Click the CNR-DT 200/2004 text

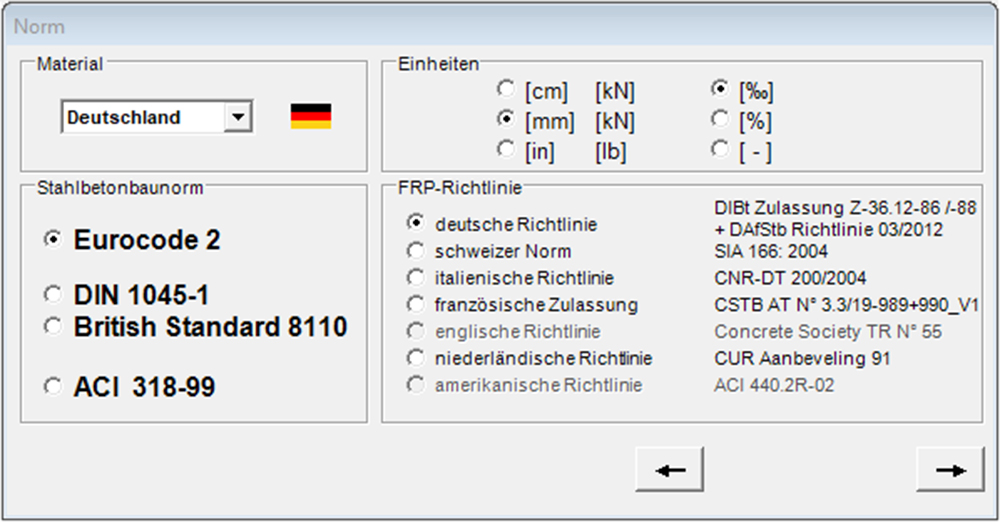[790, 278]
